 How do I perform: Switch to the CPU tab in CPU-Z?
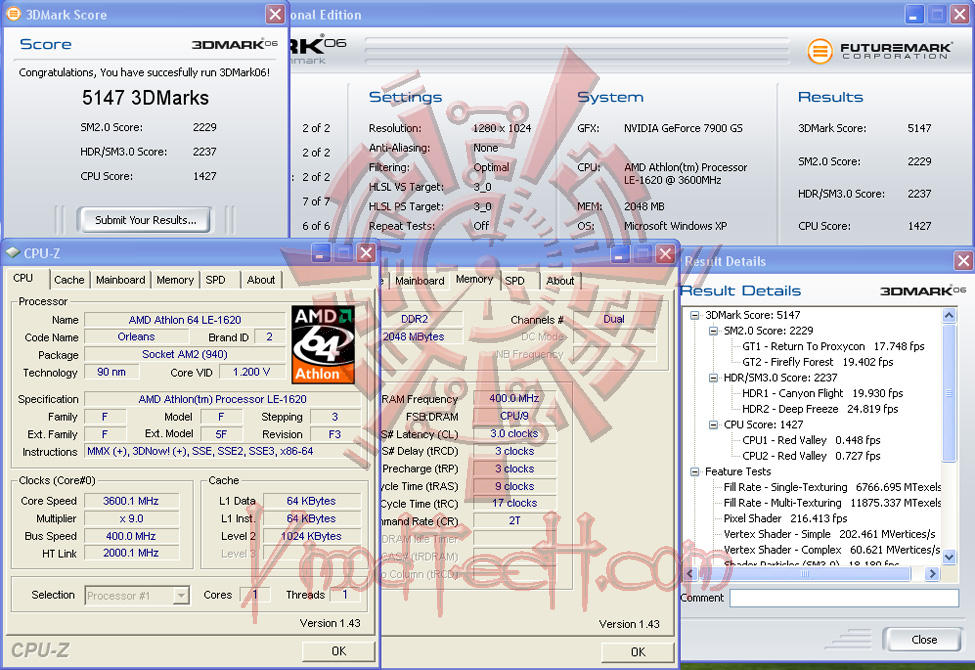(23, 278)
